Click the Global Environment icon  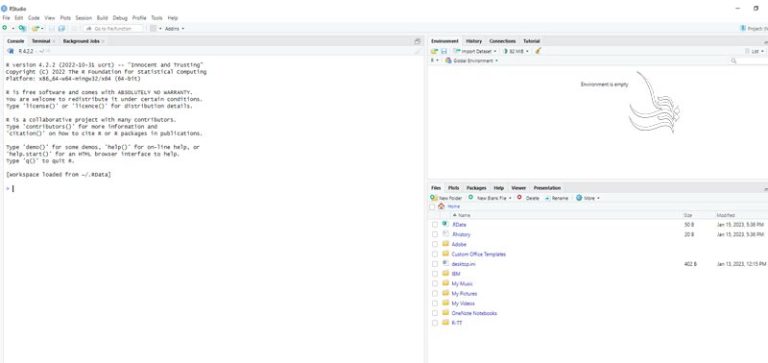[448, 61]
